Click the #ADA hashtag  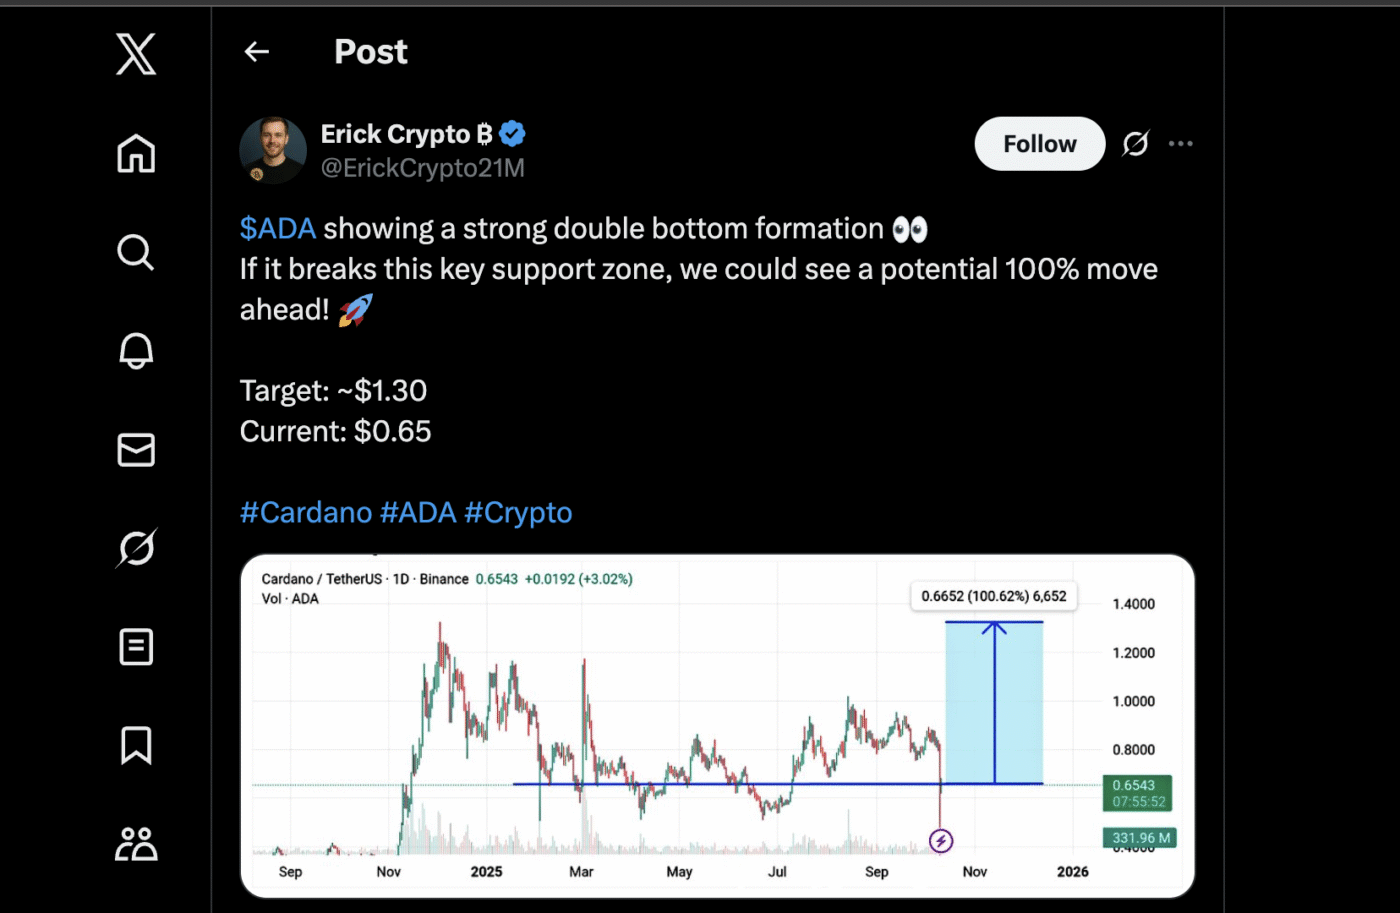click(418, 513)
